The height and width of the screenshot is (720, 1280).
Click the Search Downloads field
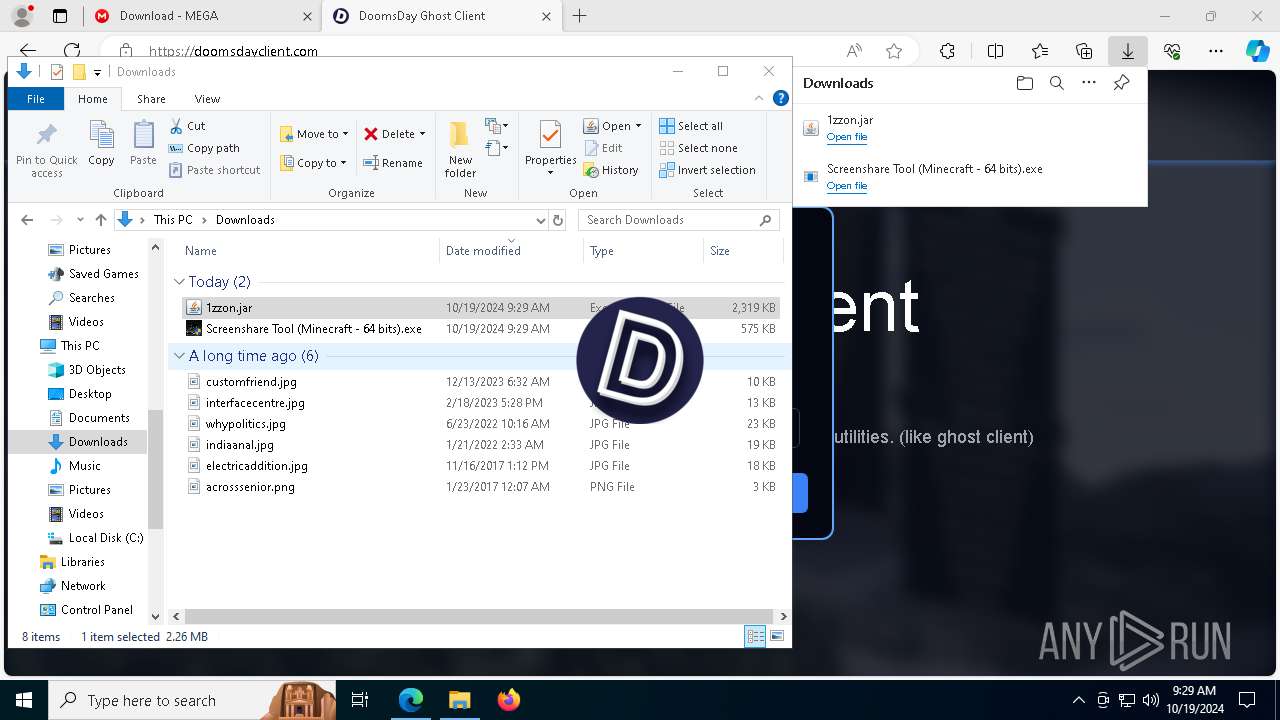(678, 220)
